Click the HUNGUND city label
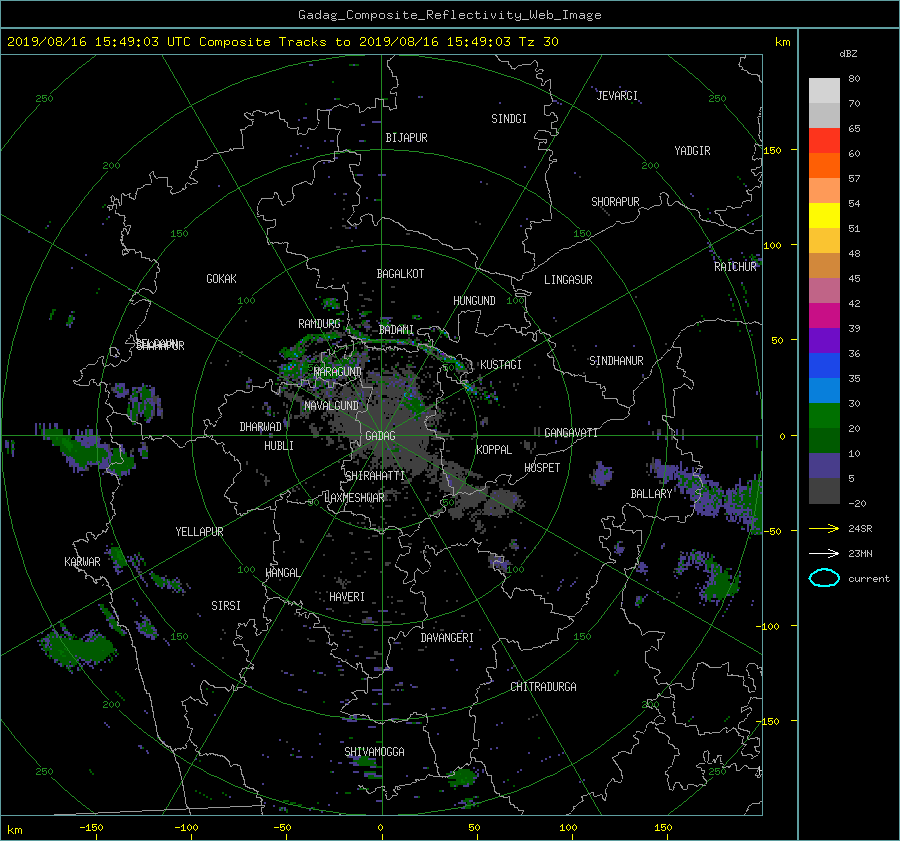The height and width of the screenshot is (841, 900). tap(474, 301)
